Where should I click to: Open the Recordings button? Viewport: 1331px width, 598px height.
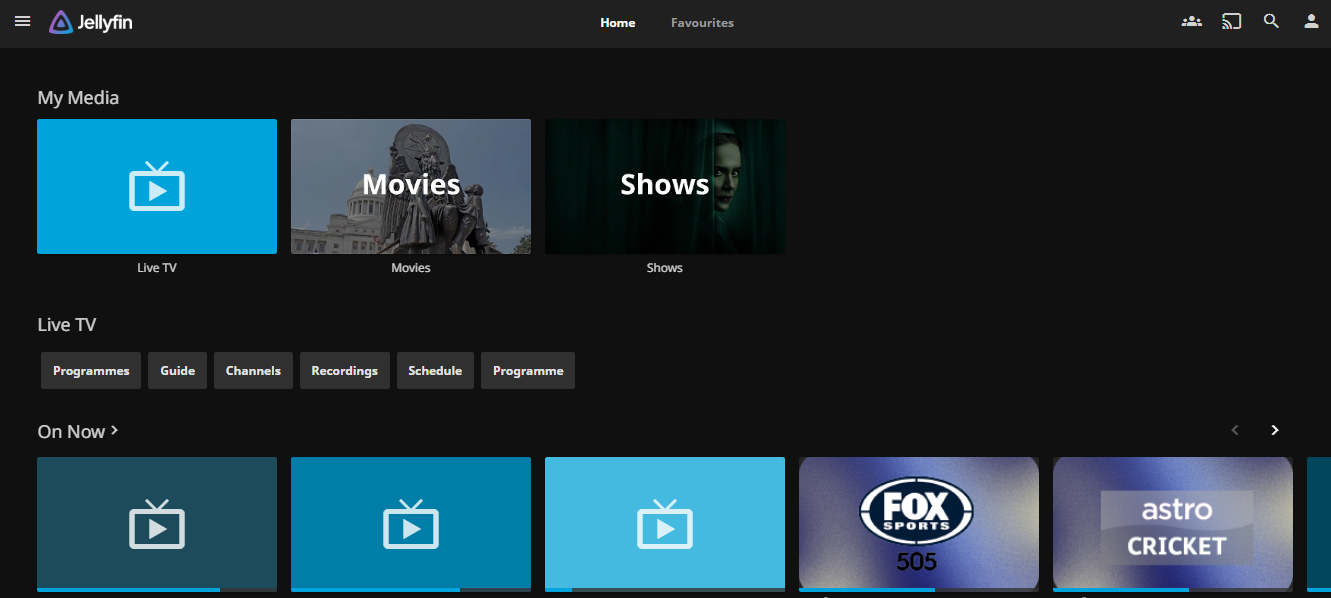point(345,370)
